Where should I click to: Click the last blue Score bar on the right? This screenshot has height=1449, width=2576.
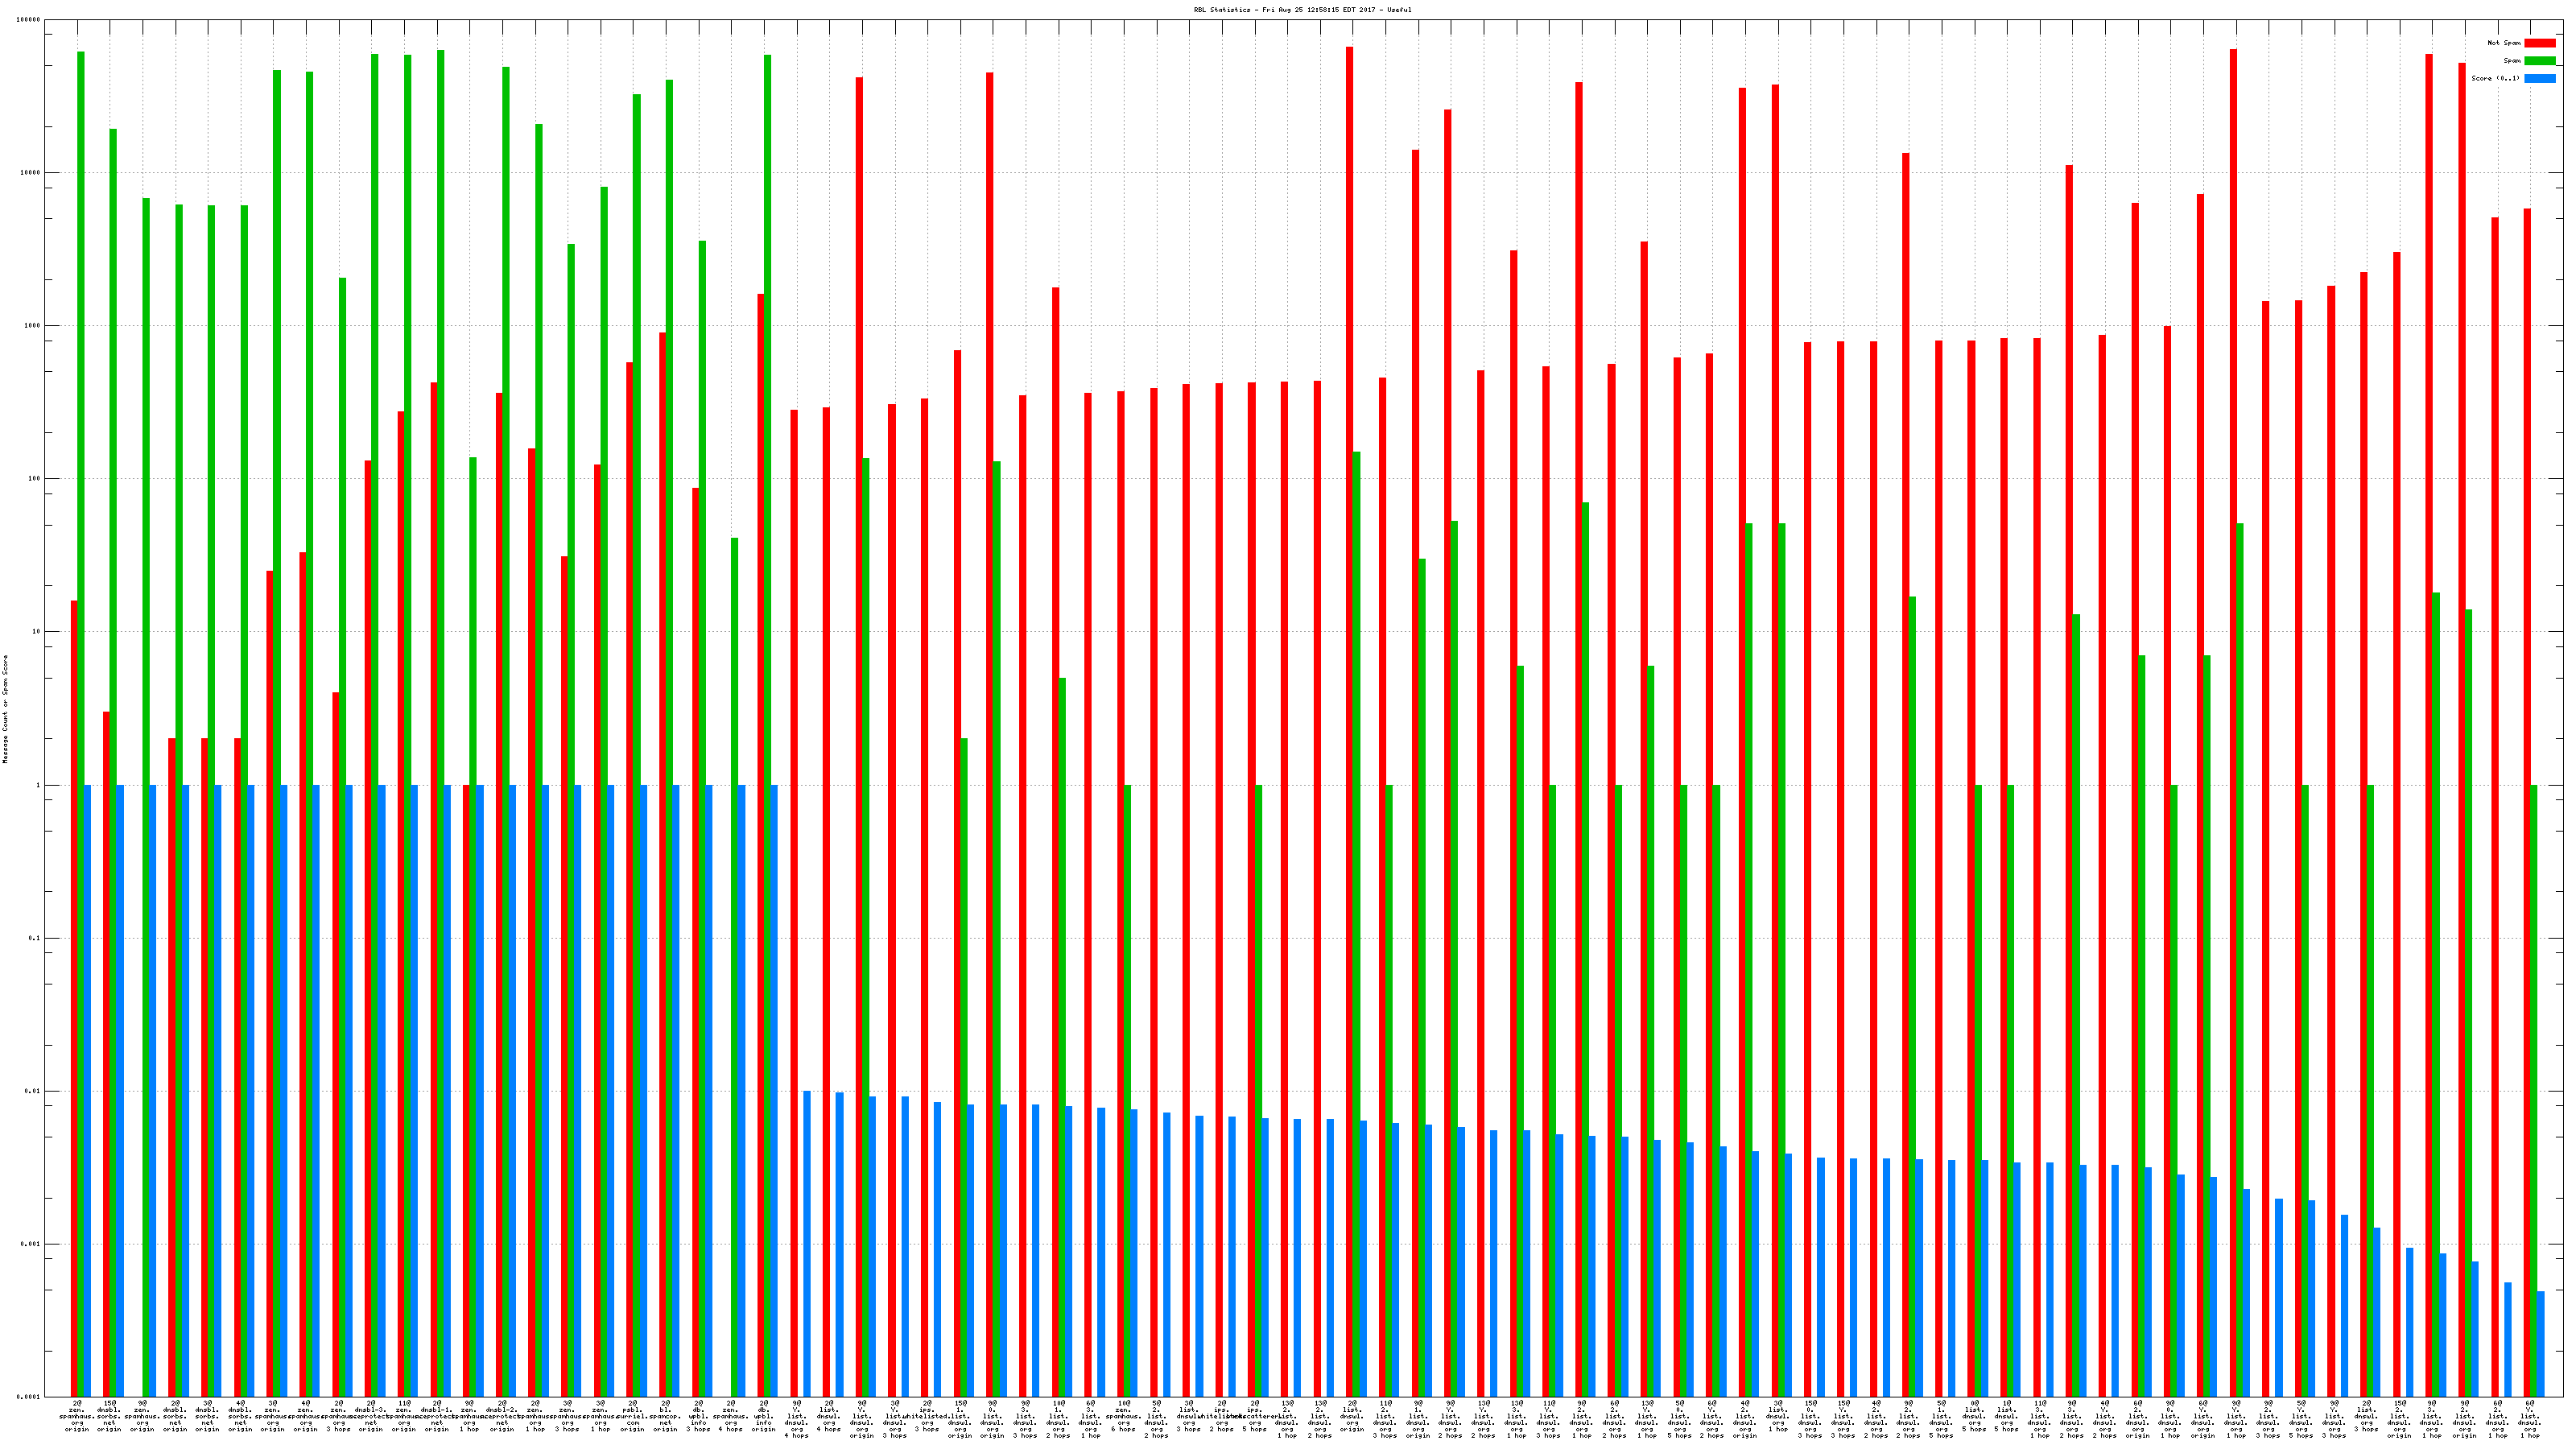pyautogui.click(x=2540, y=1343)
